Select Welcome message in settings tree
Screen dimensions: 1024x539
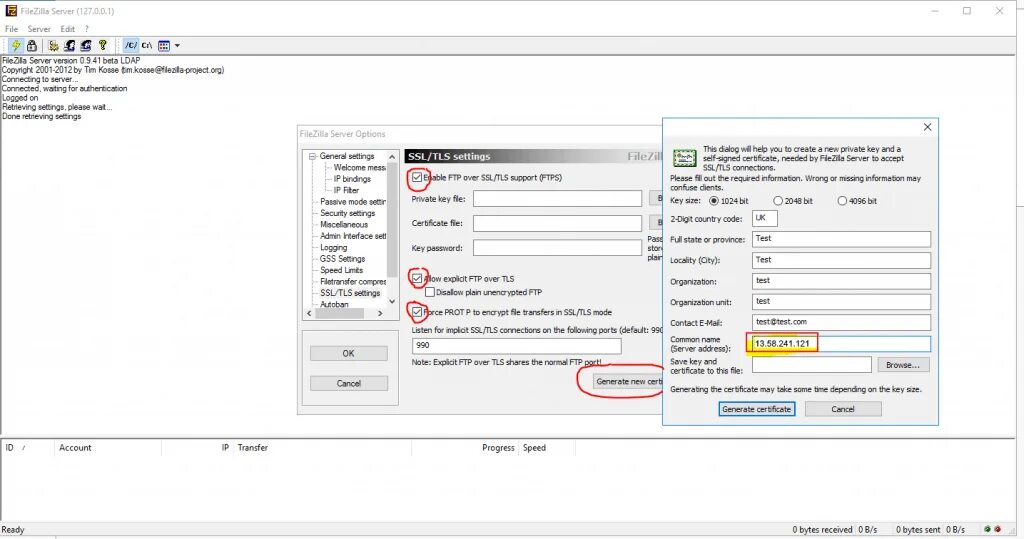(359, 167)
